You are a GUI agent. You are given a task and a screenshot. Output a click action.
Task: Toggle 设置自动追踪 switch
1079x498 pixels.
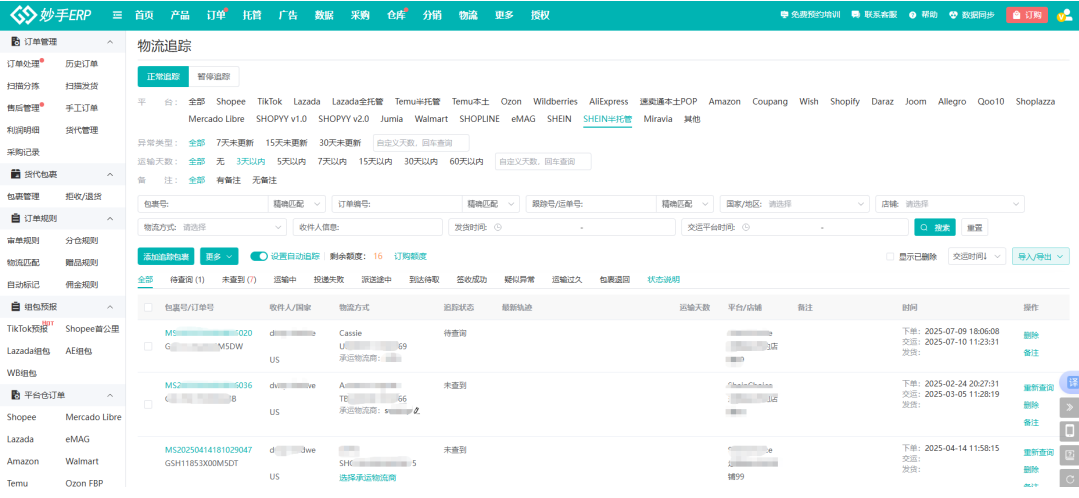[x=259, y=257]
